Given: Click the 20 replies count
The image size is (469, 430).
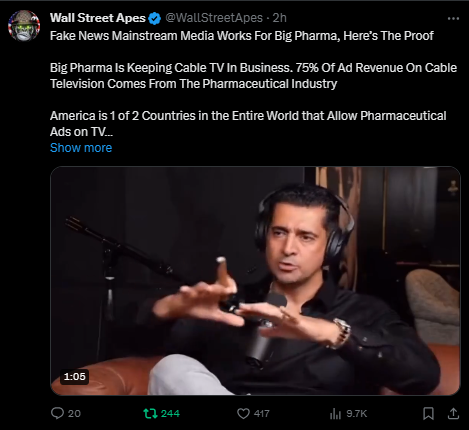Looking at the screenshot, I should 74,414.
